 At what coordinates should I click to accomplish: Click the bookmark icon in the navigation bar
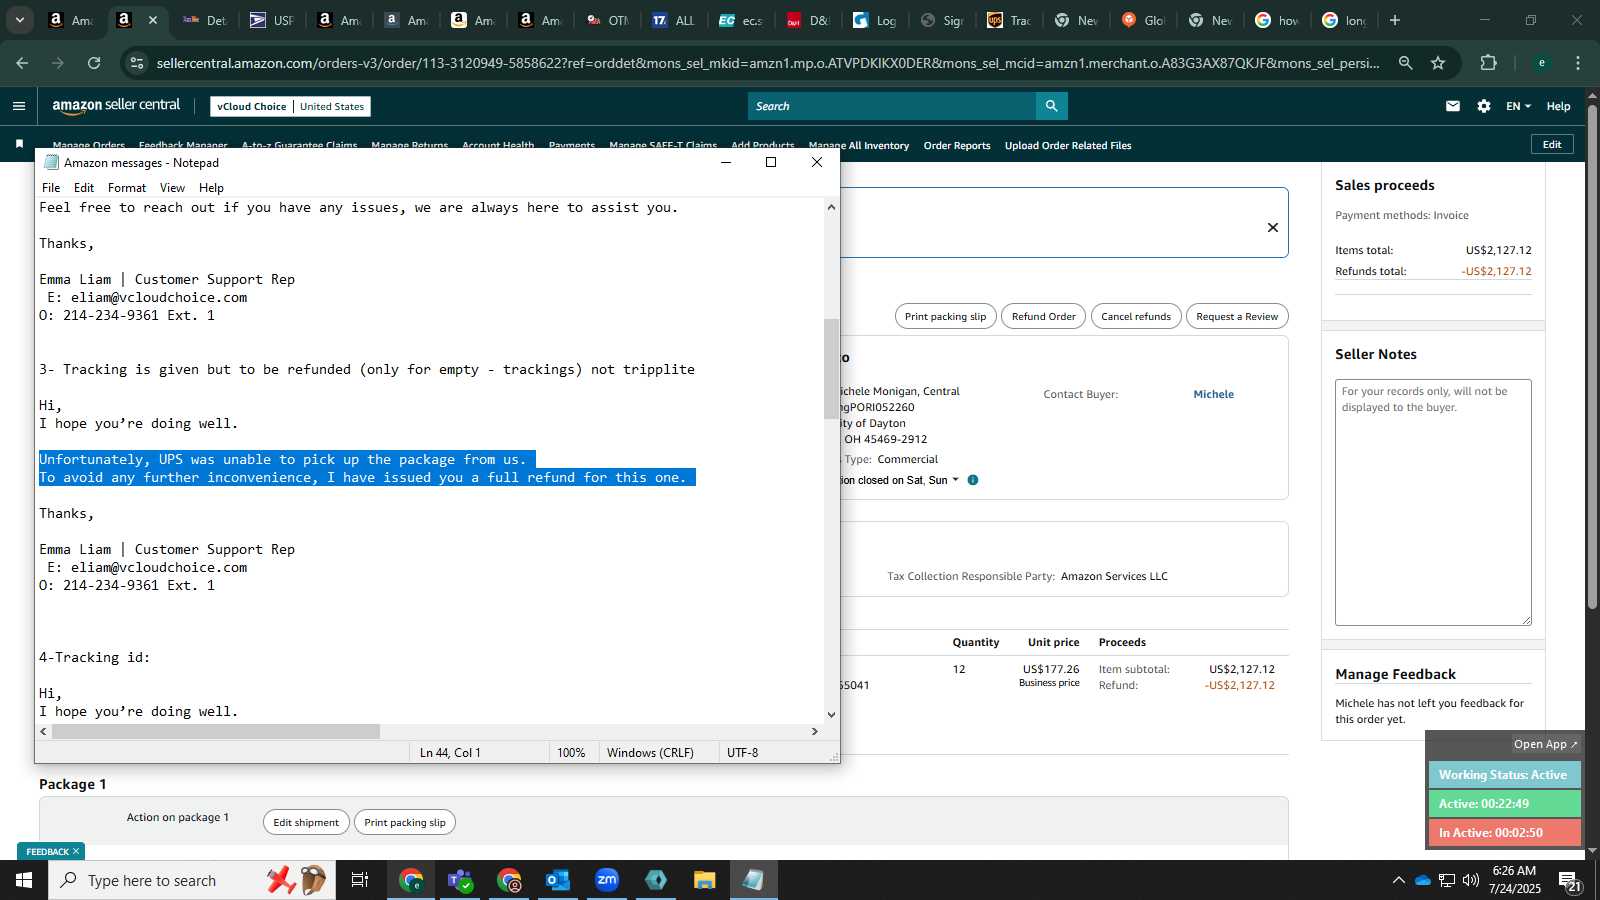click(x=19, y=145)
